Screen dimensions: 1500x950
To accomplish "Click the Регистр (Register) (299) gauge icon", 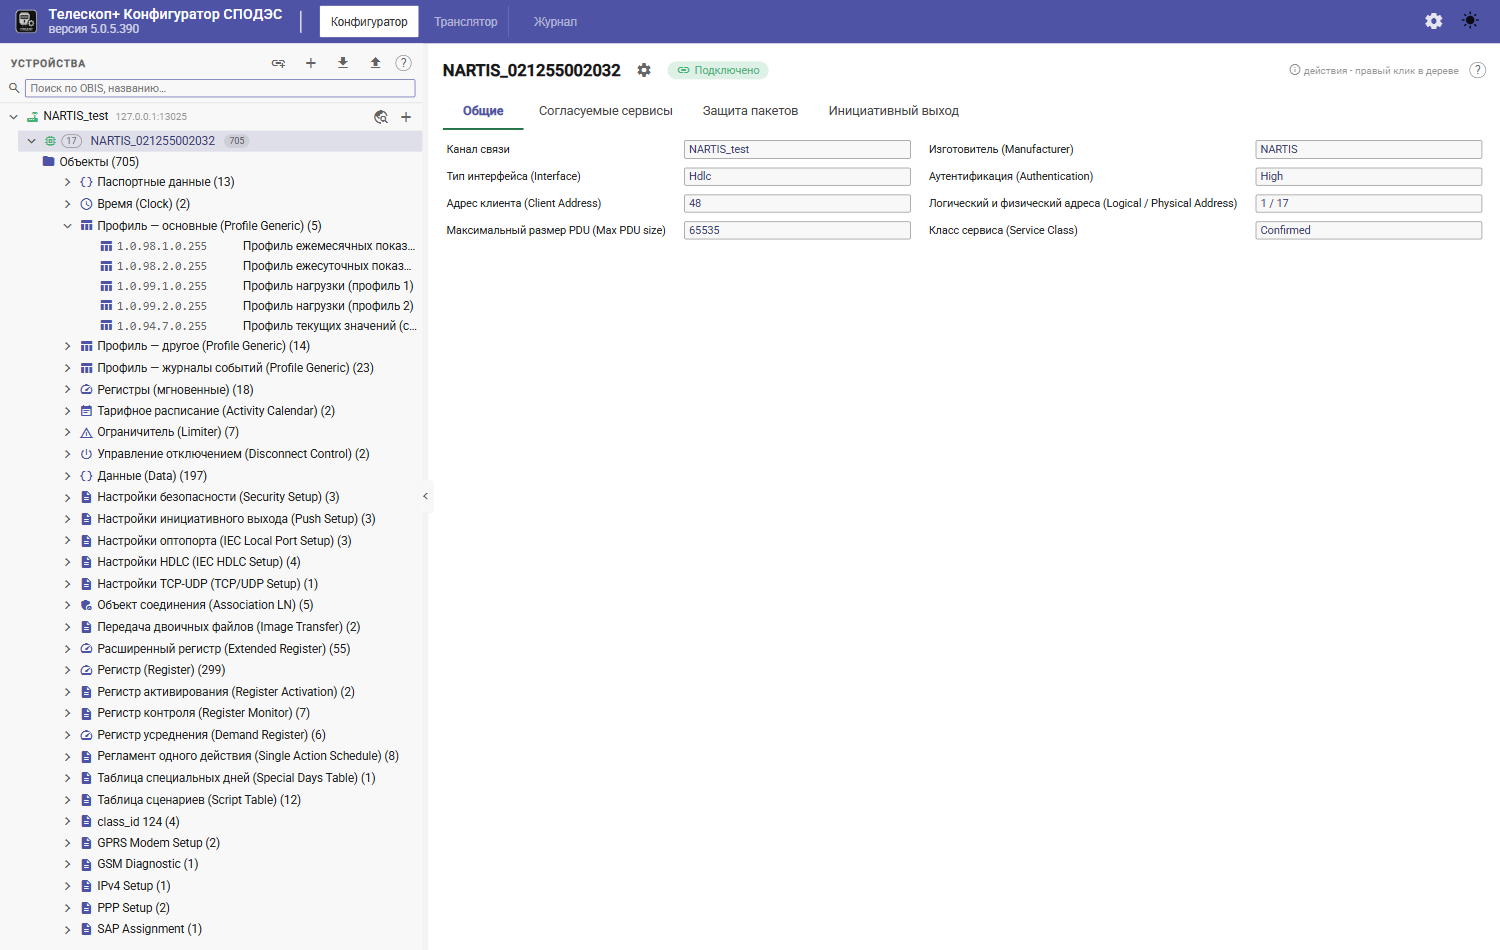I will 86,670.
